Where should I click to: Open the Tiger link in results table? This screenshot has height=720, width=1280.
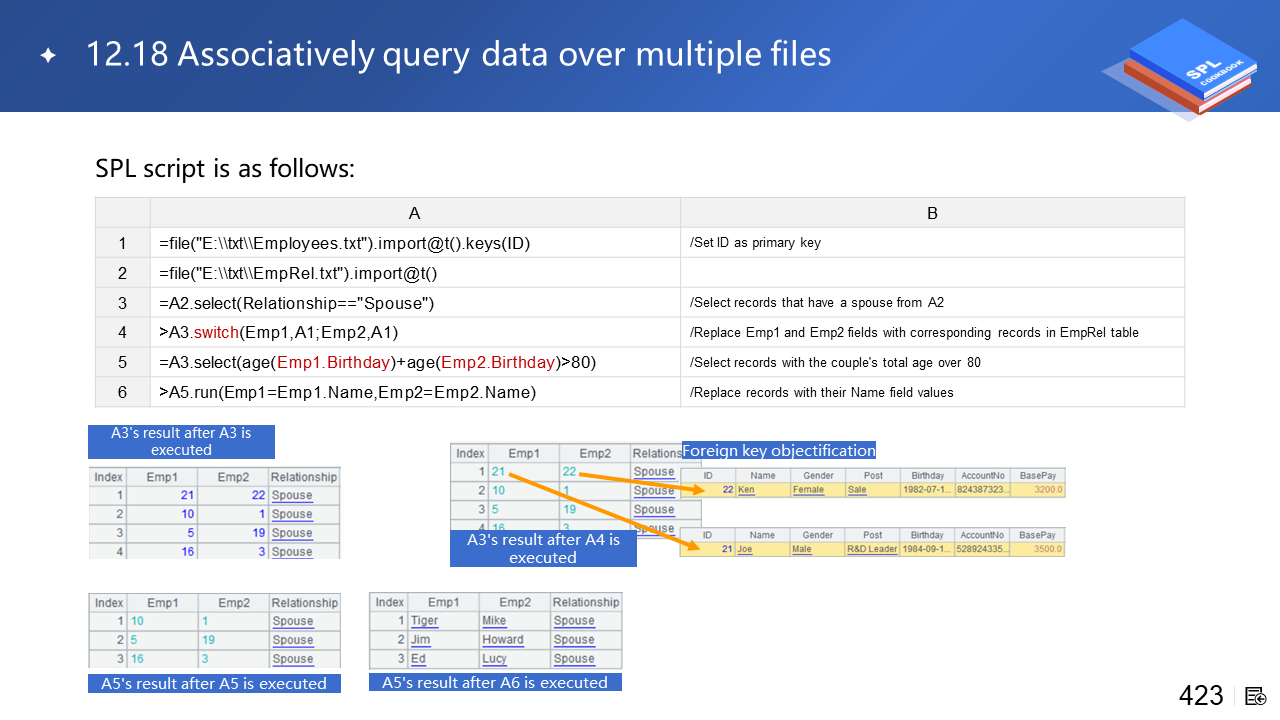pyautogui.click(x=424, y=621)
